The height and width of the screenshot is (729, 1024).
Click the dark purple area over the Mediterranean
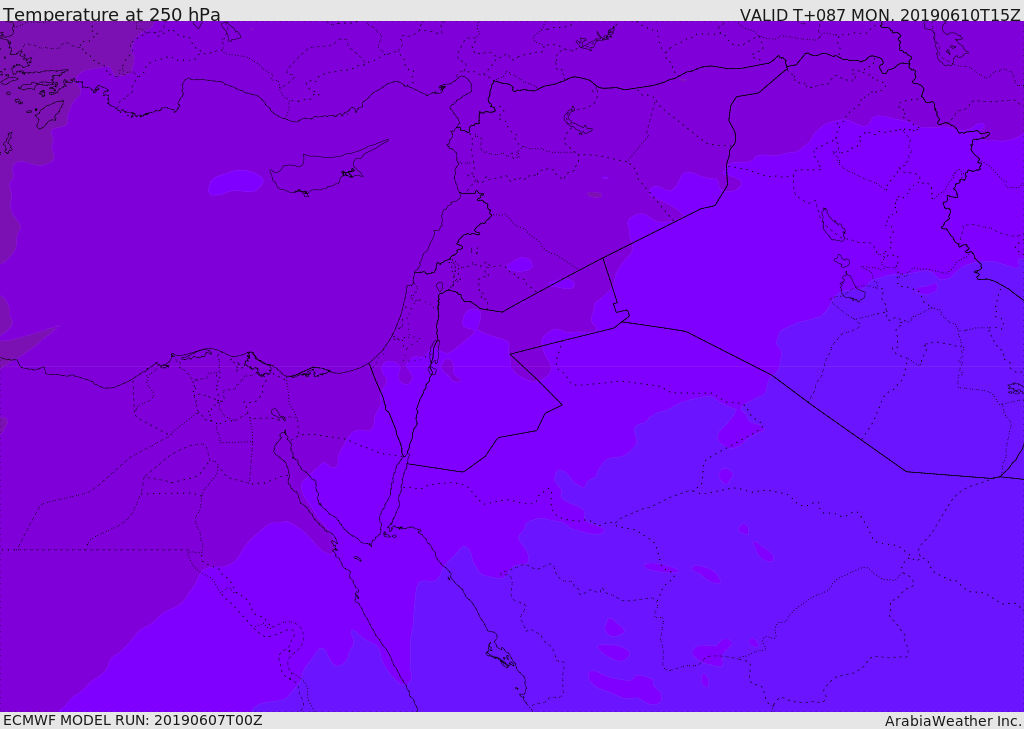(196, 261)
